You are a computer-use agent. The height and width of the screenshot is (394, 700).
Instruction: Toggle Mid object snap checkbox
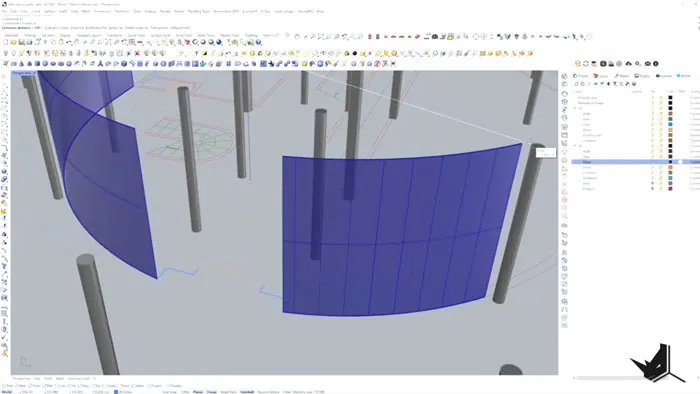[x=48, y=386]
